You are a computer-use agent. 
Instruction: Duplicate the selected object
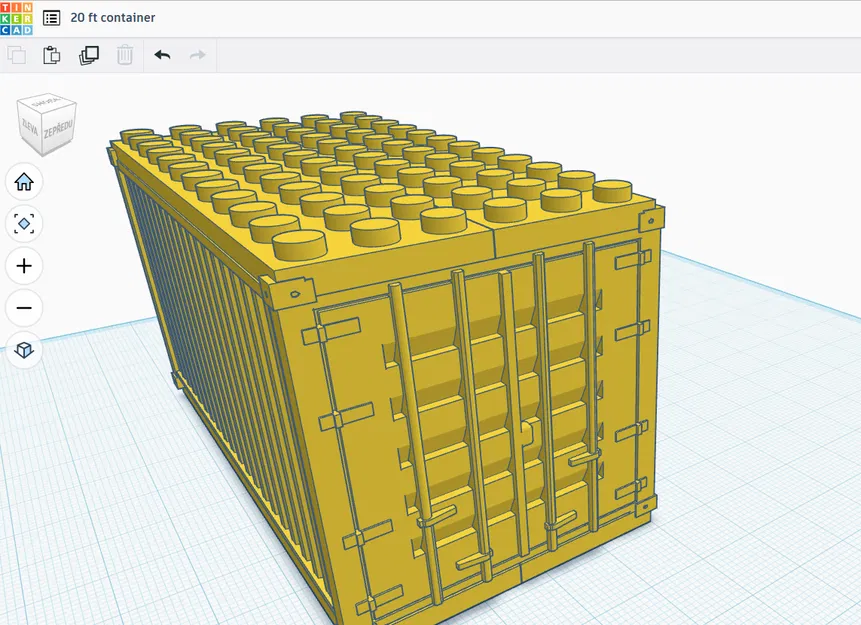(88, 55)
